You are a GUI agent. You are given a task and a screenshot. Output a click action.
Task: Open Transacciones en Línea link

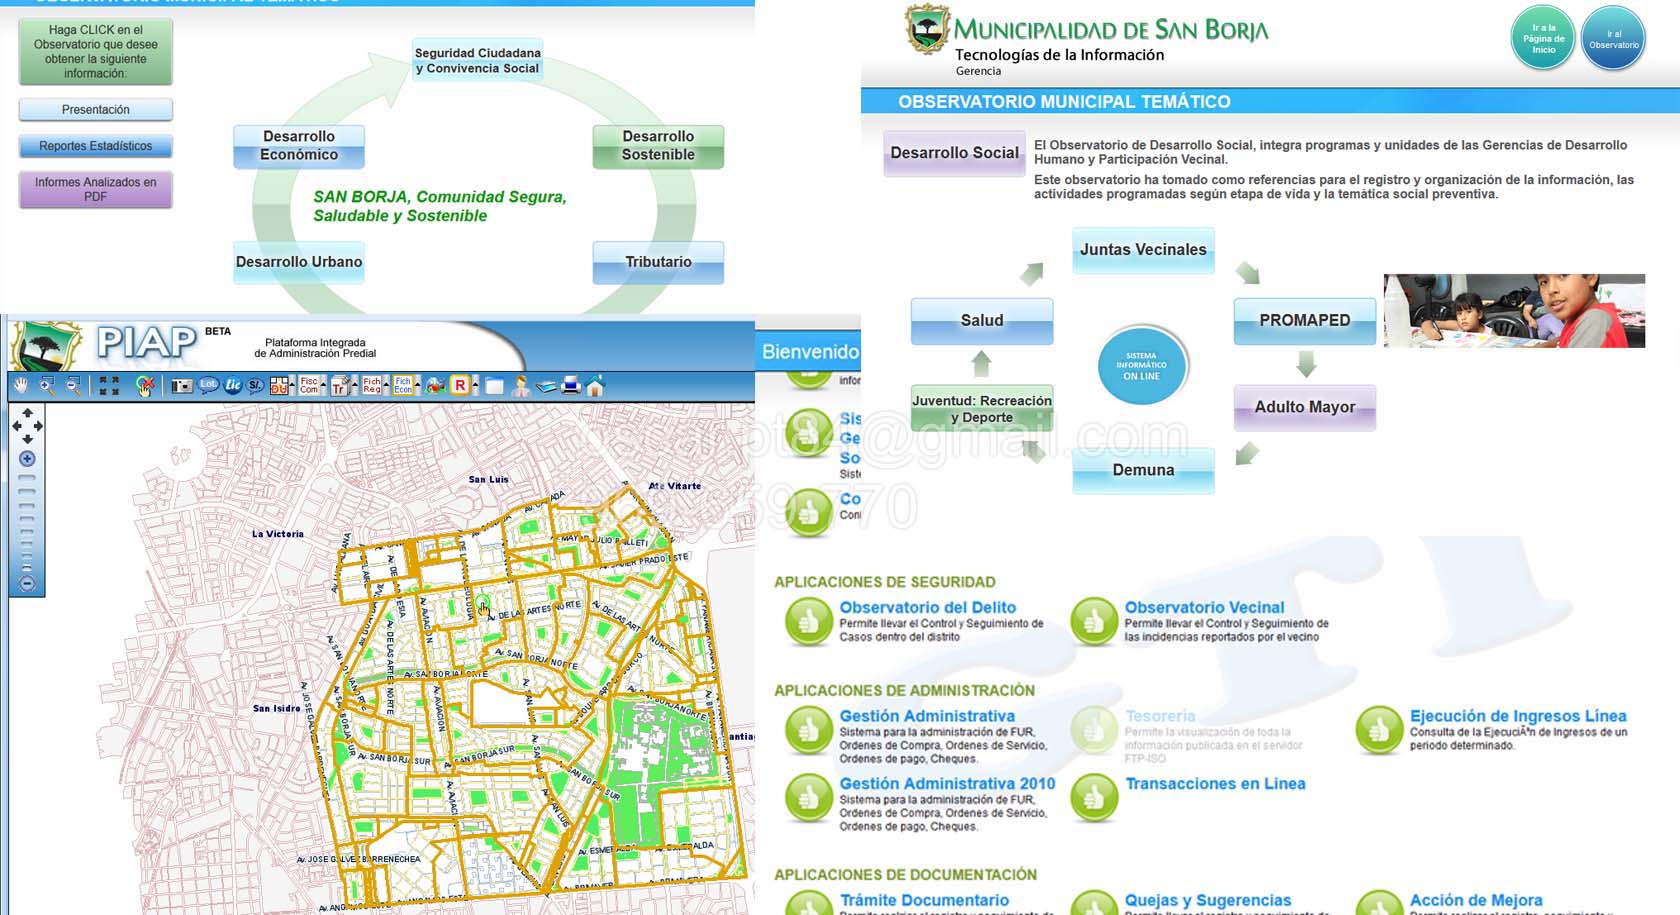click(x=1215, y=784)
